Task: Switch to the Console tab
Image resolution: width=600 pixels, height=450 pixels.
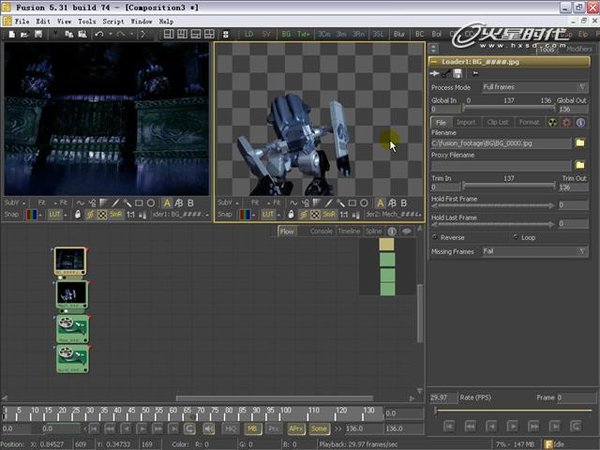Action: [x=321, y=232]
